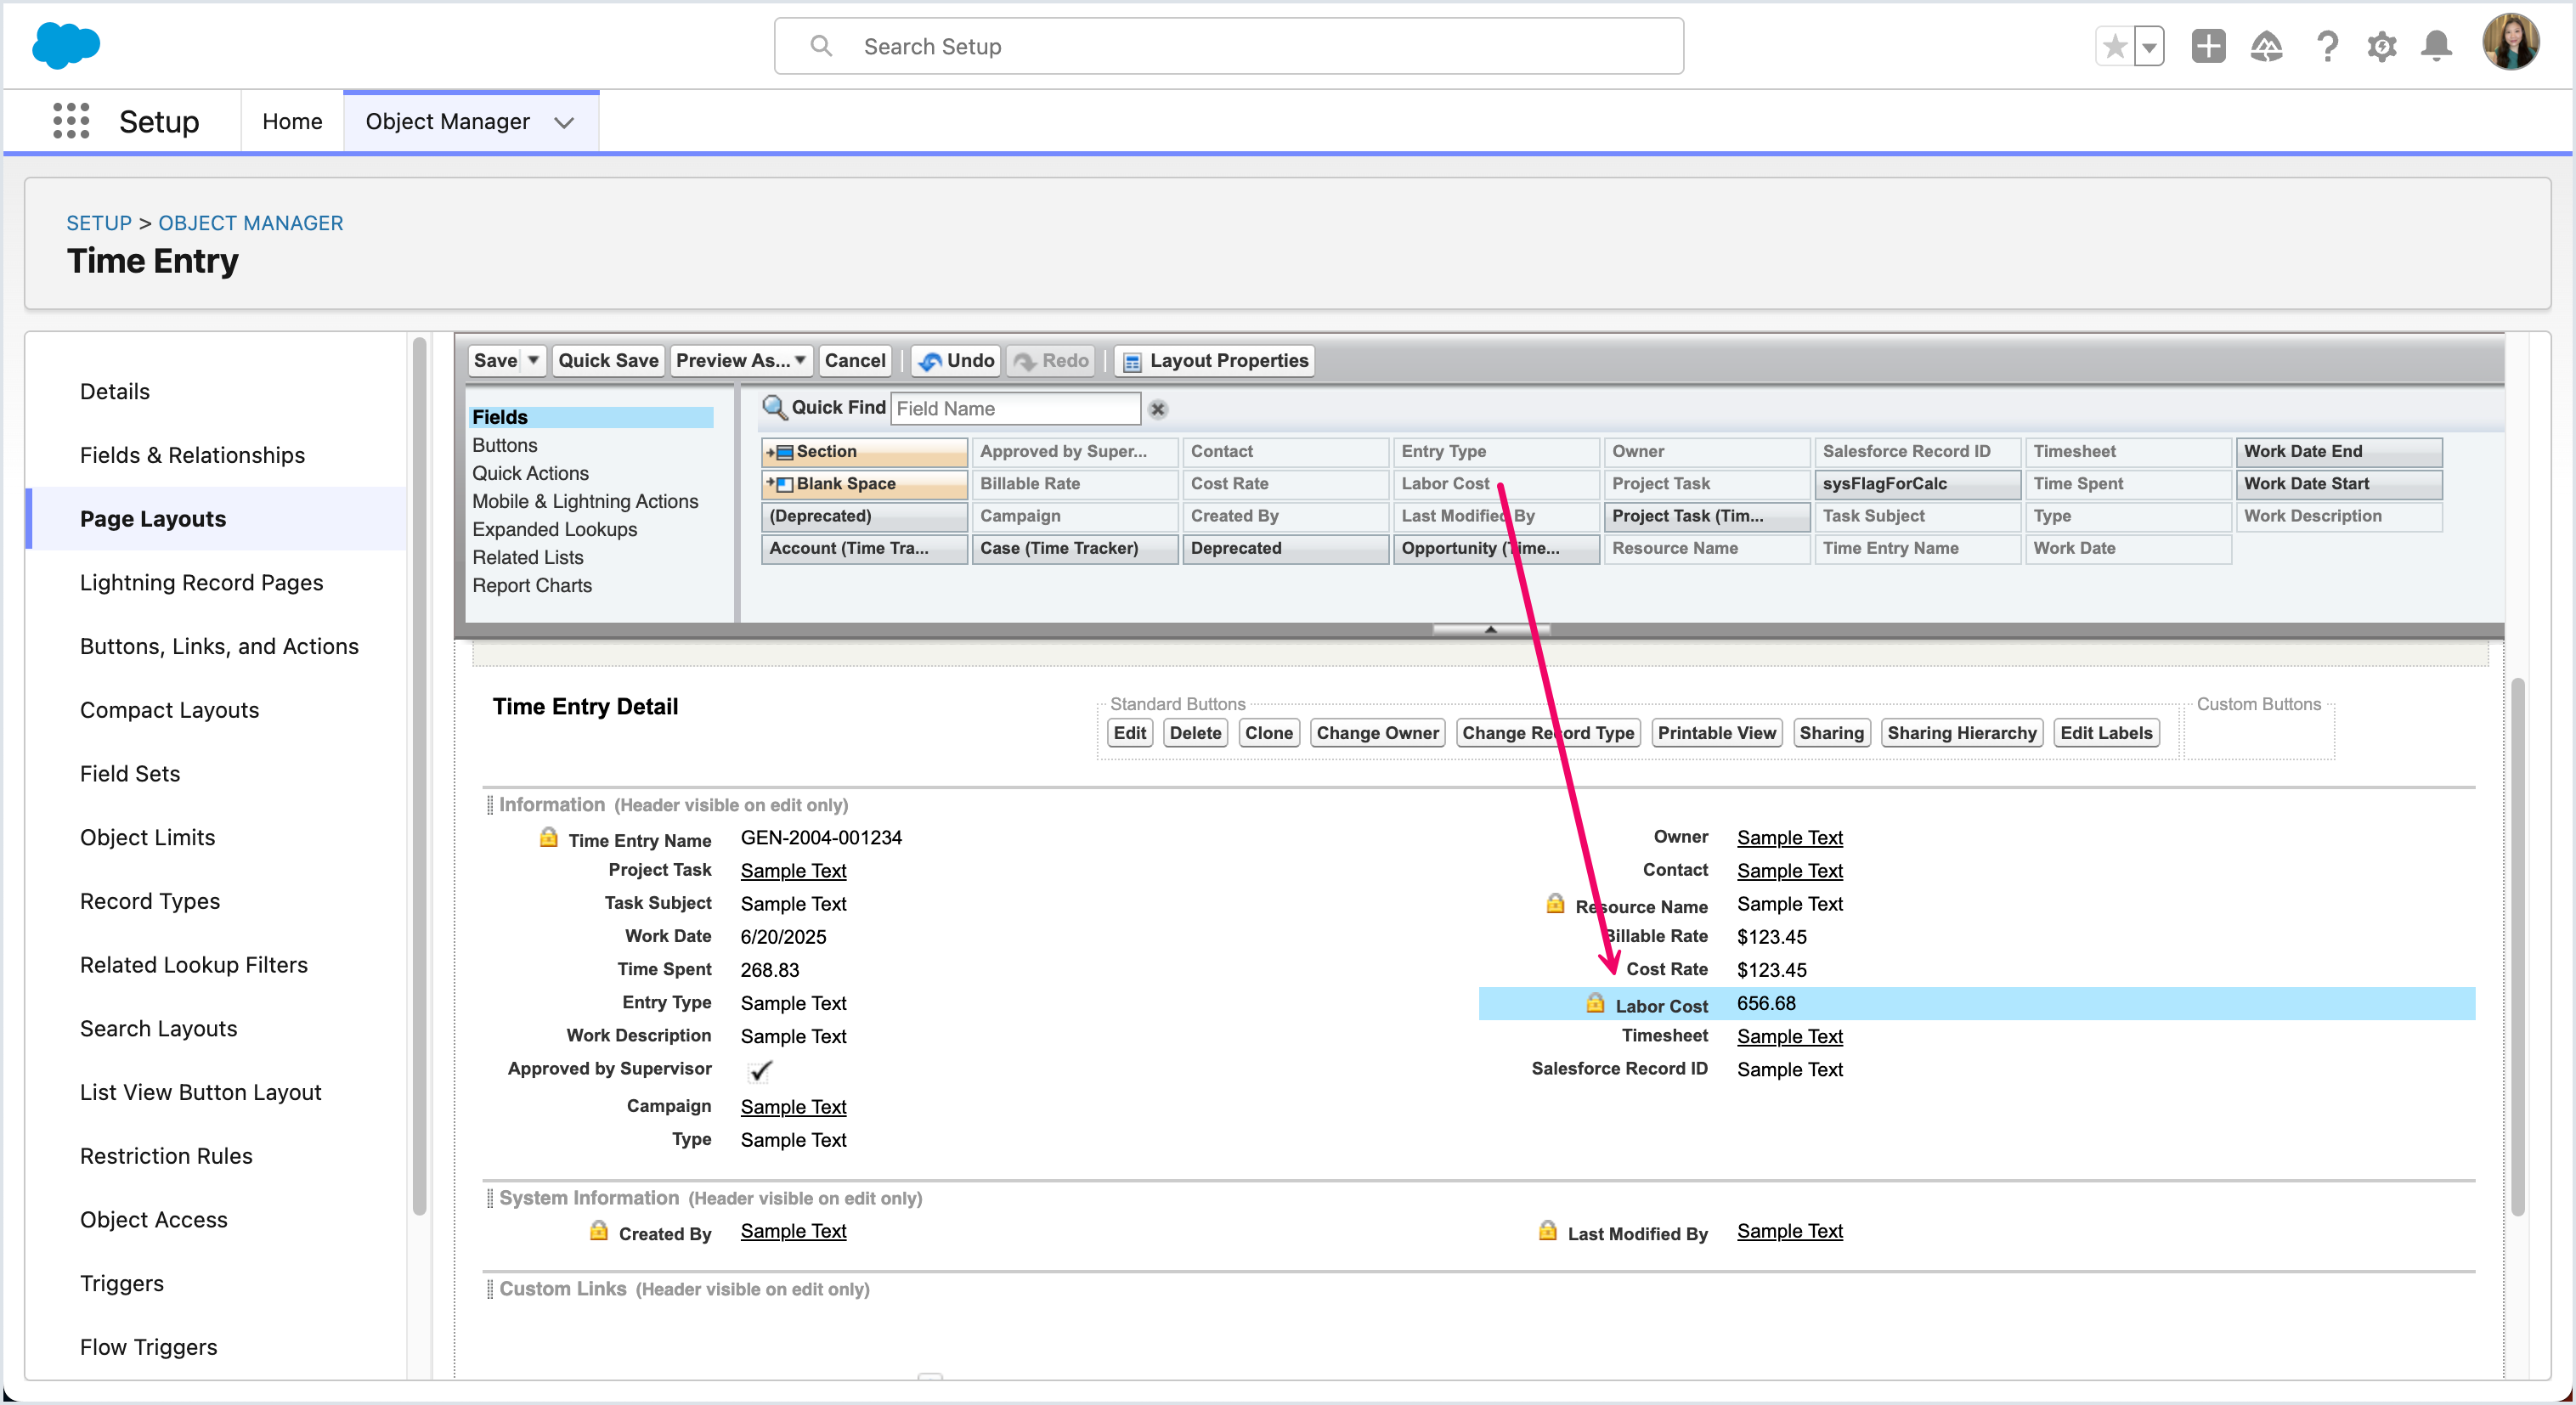This screenshot has height=1405, width=2576.
Task: Select Report Charts in the palette list
Action: [532, 585]
